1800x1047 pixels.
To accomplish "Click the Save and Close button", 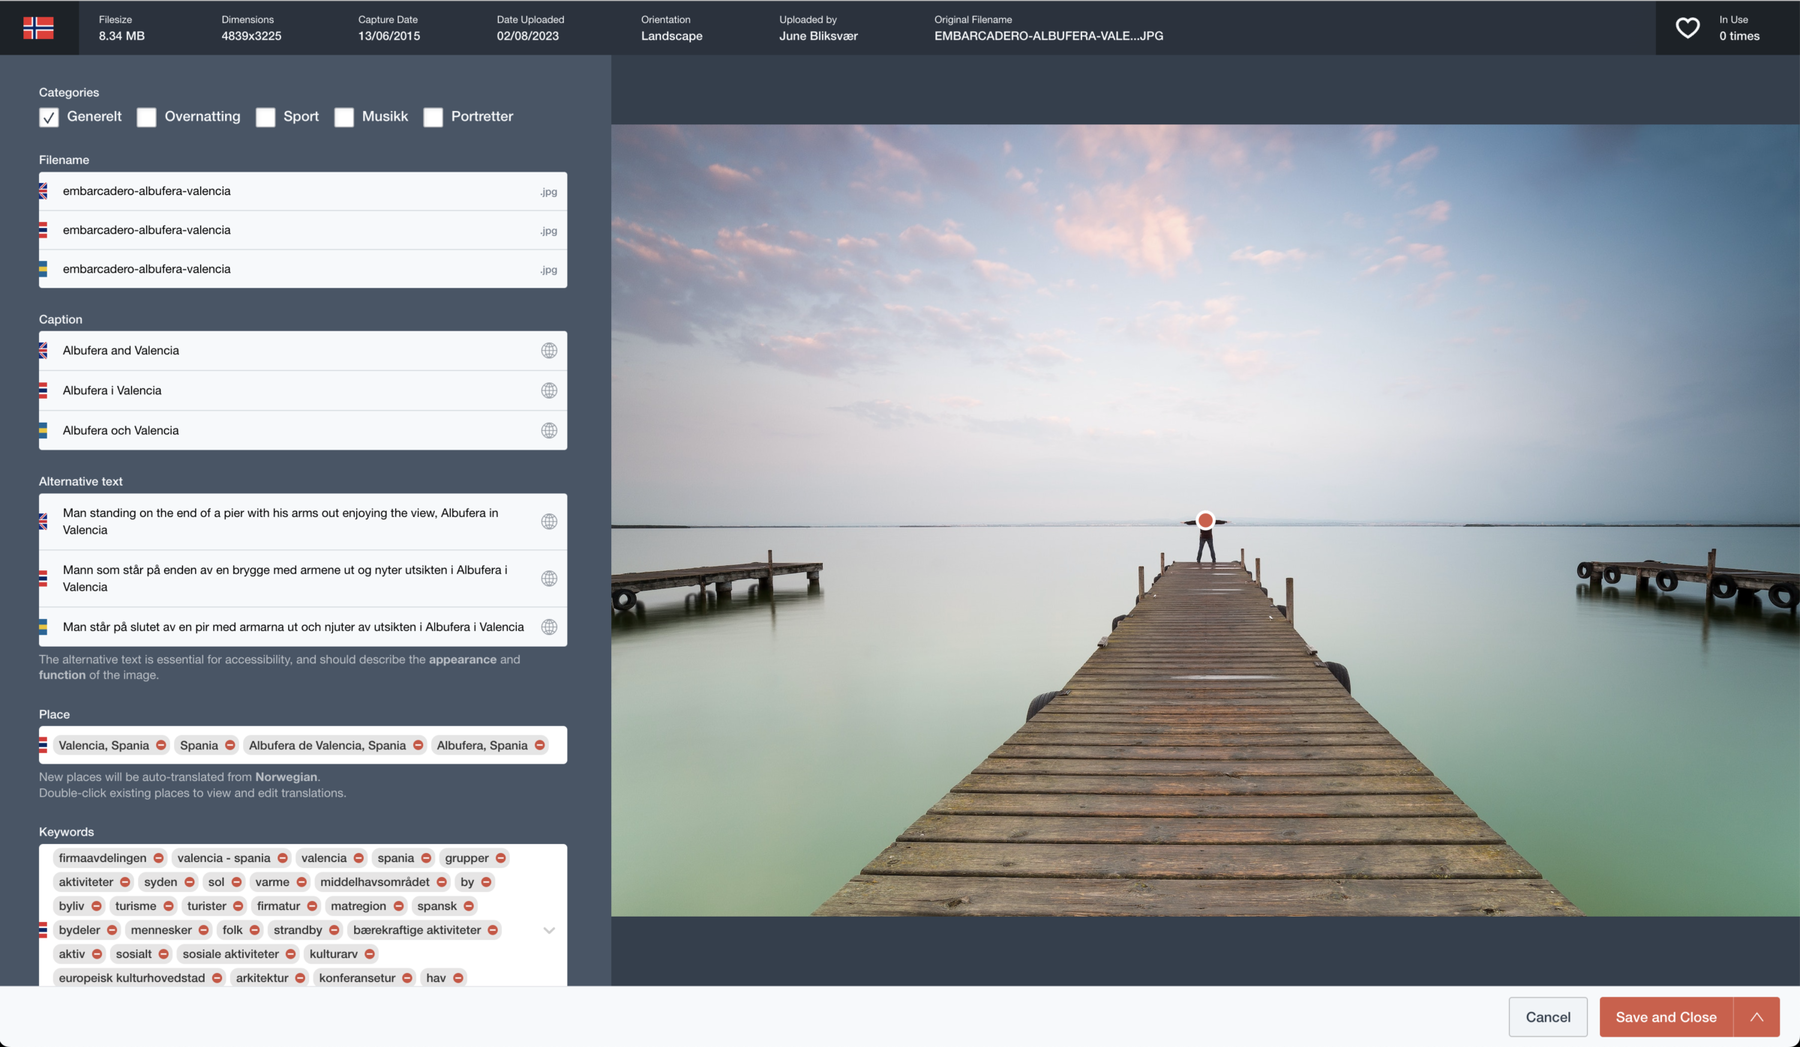I will point(1665,1017).
